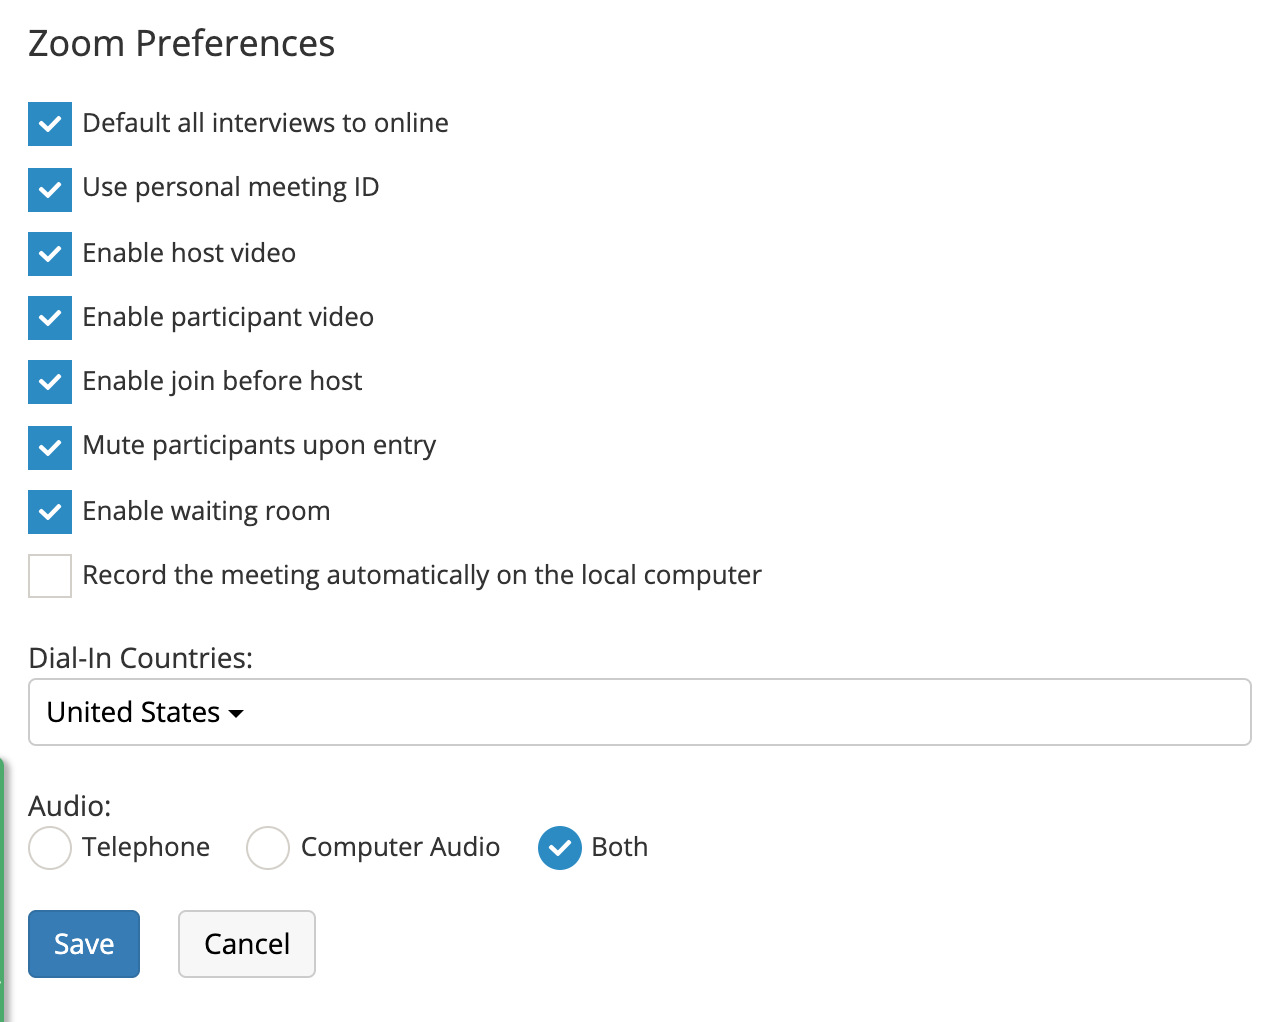This screenshot has width=1286, height=1022.
Task: Uncheck Enable participant video
Action: click(49, 318)
